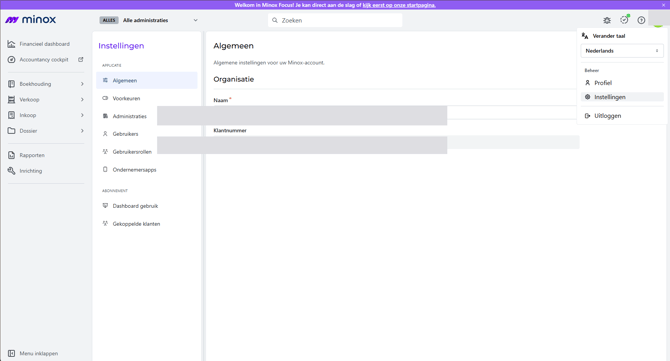Expand the Boekhouding menu chevron
The width and height of the screenshot is (670, 361).
click(82, 84)
